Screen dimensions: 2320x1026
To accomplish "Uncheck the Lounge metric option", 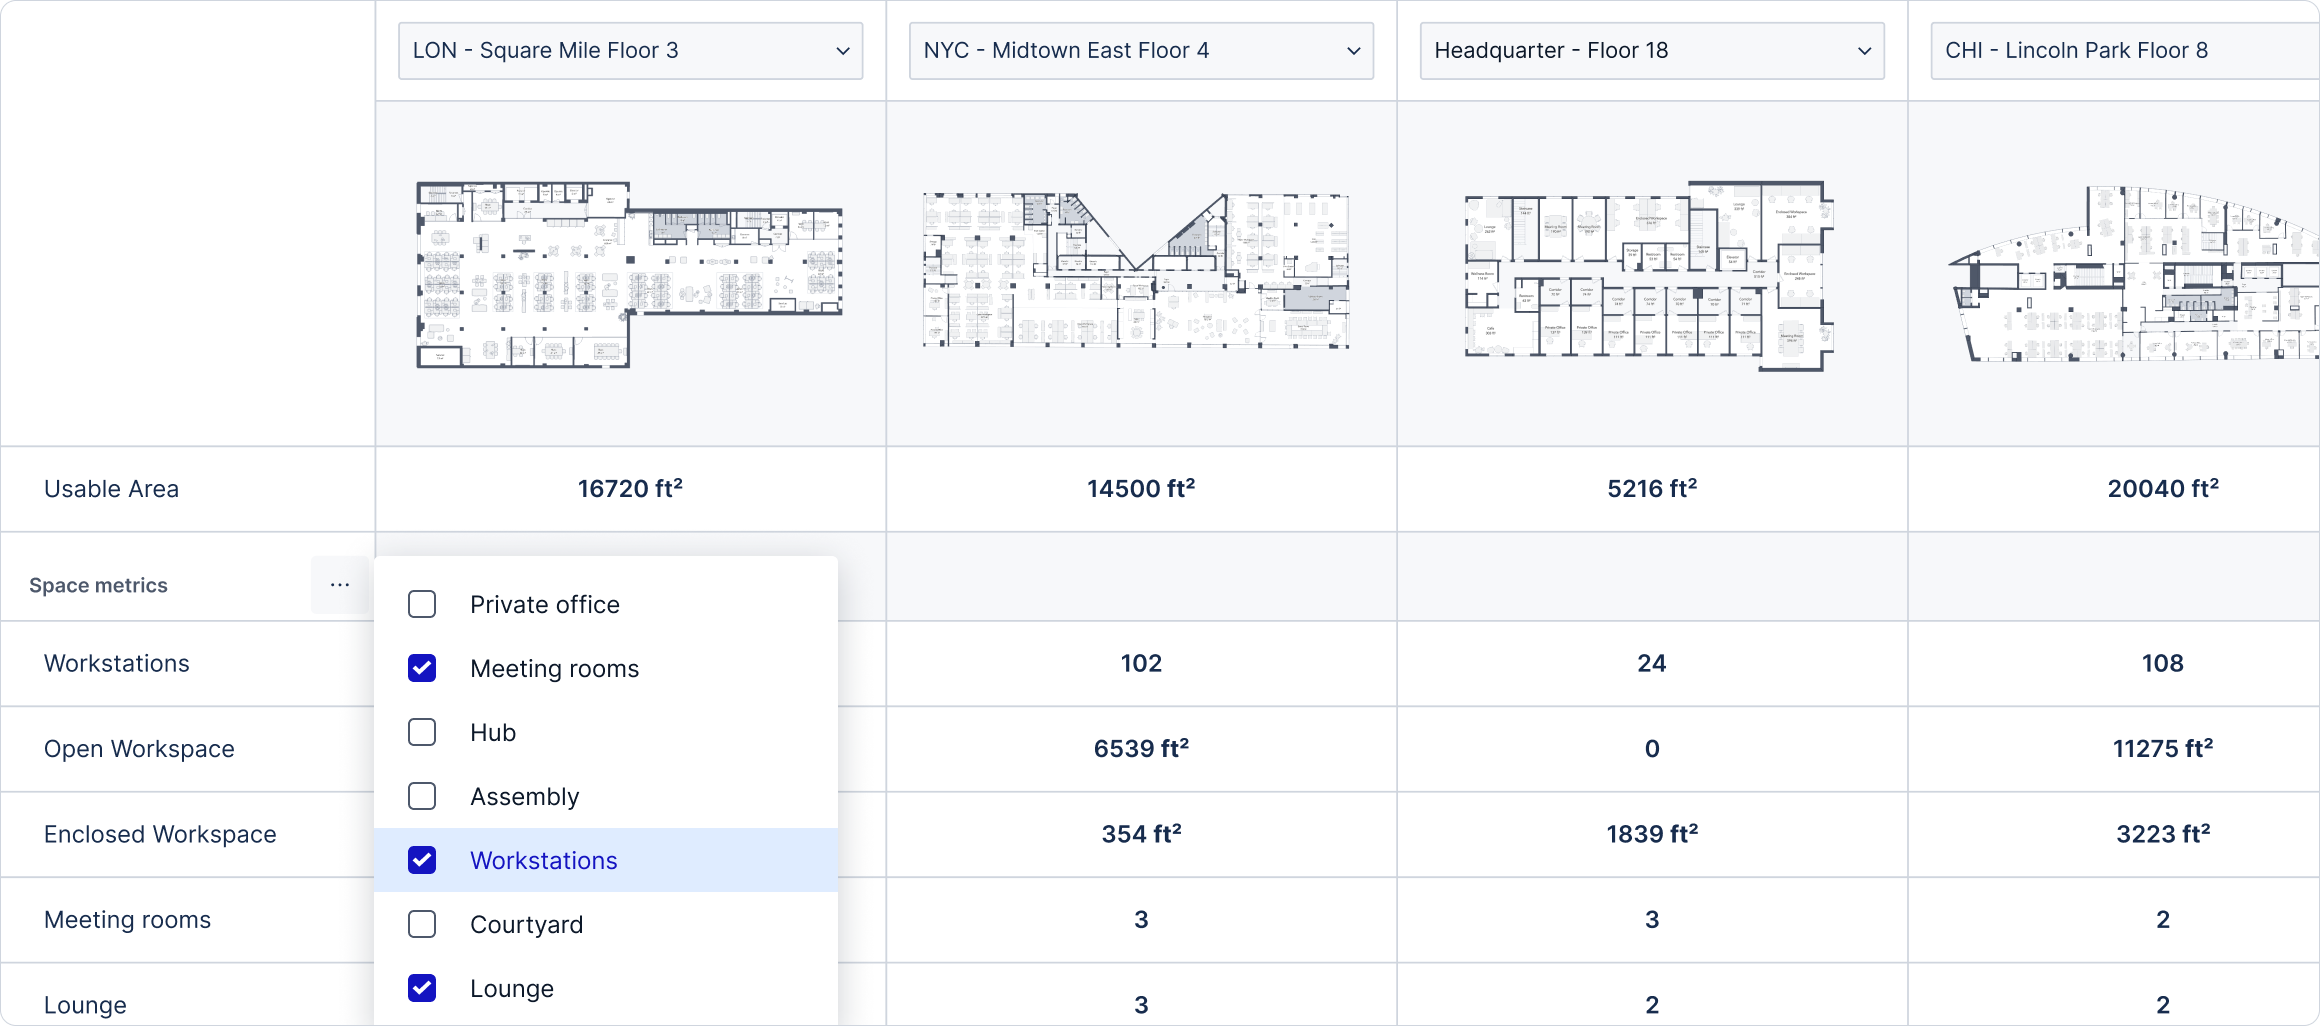I will (x=422, y=988).
